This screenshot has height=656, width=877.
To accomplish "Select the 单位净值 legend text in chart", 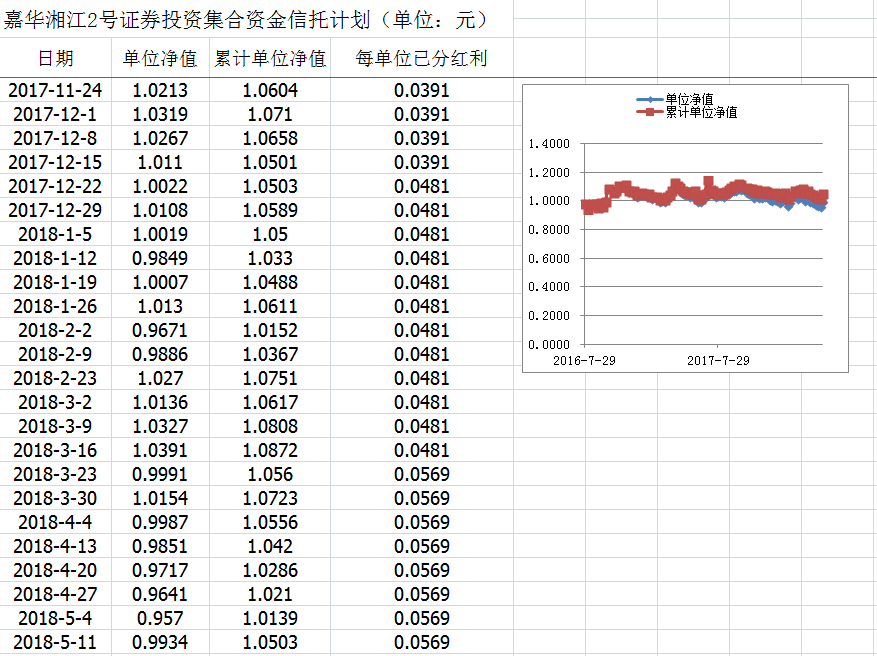I will (689, 100).
